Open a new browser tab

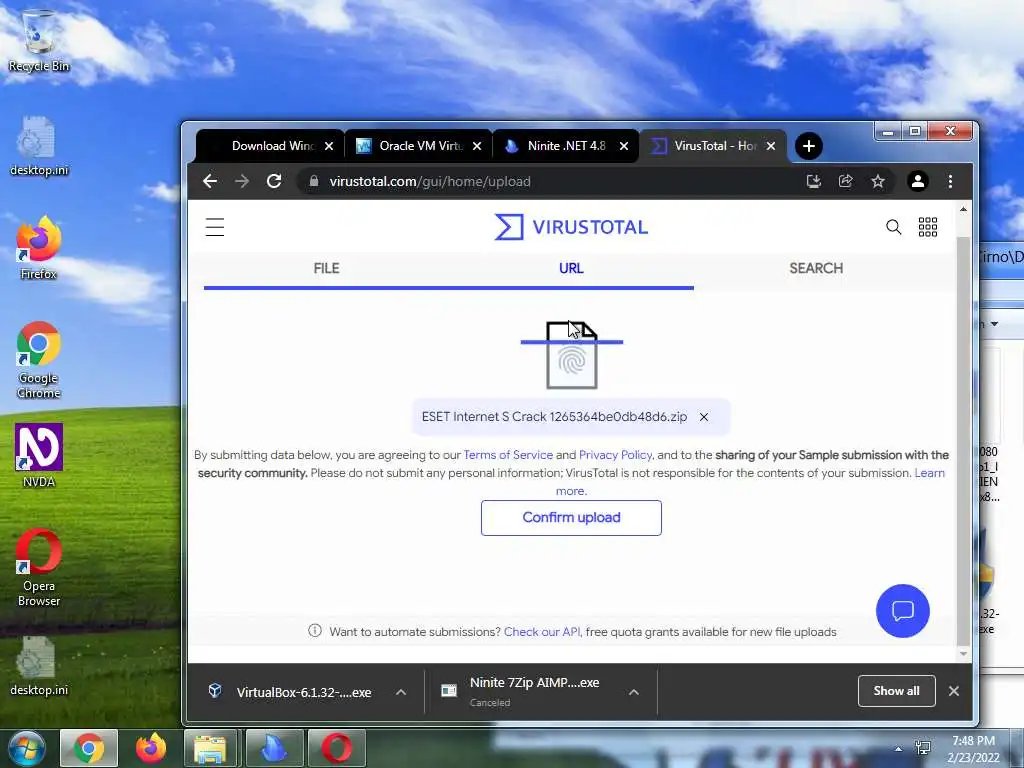click(x=808, y=146)
